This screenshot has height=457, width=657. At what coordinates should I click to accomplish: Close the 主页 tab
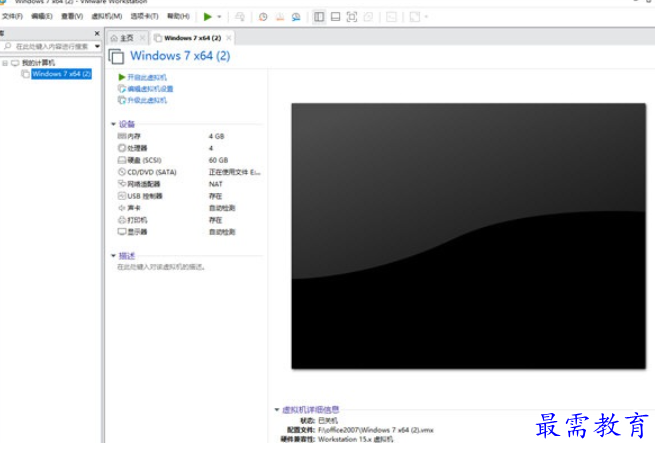tap(142, 38)
